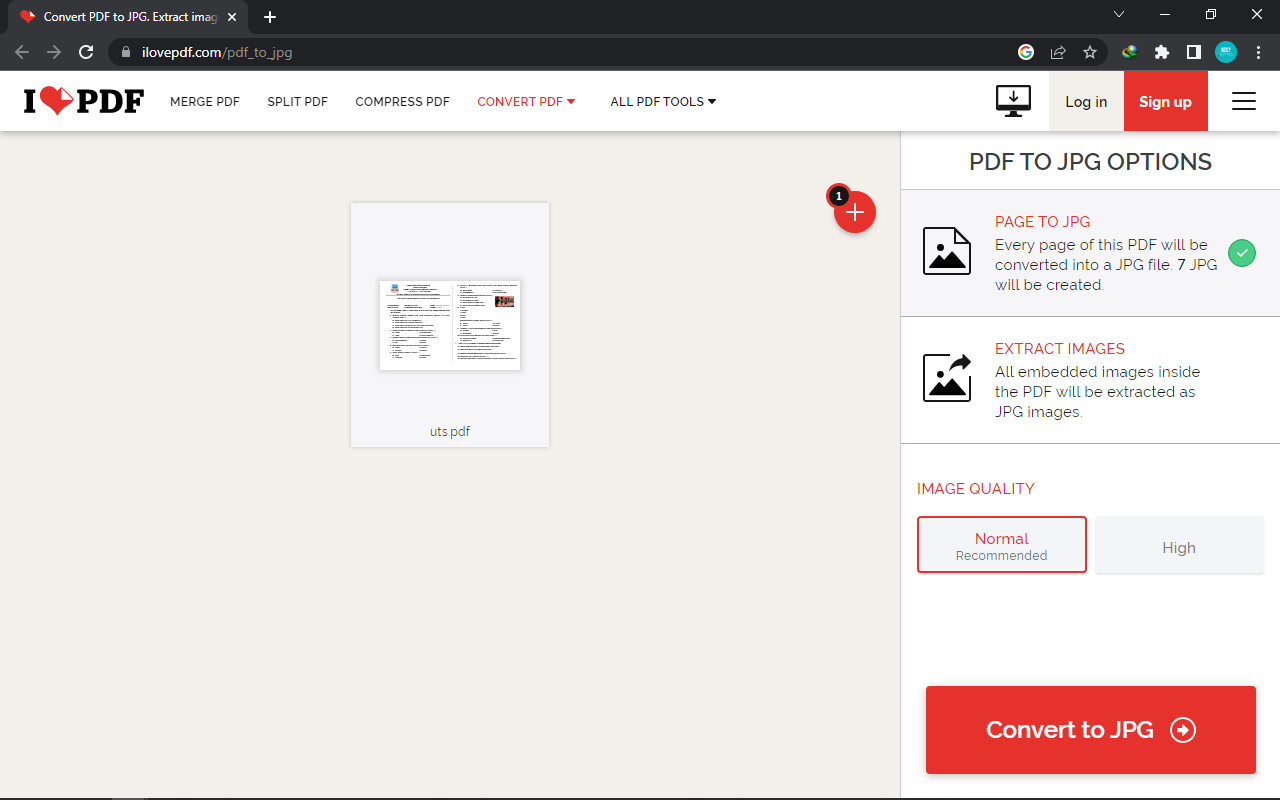Click the iLovePDF logo

[84, 101]
